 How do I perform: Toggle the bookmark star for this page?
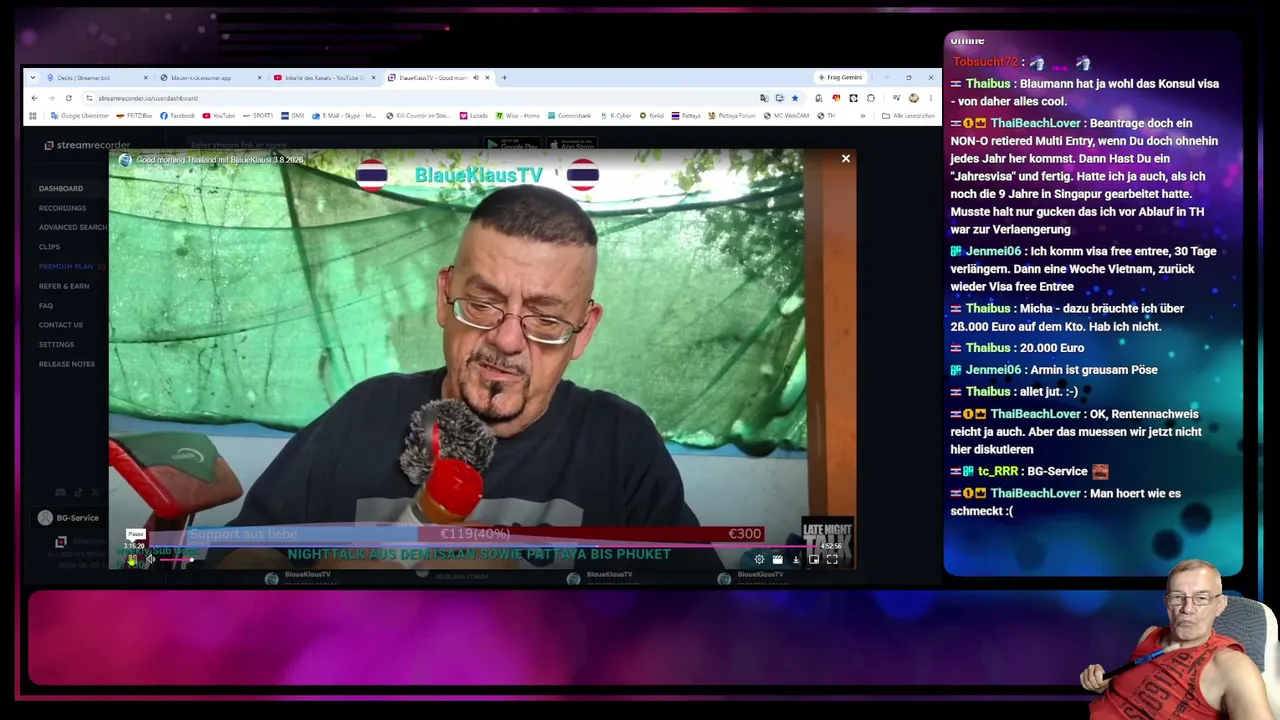(x=795, y=98)
